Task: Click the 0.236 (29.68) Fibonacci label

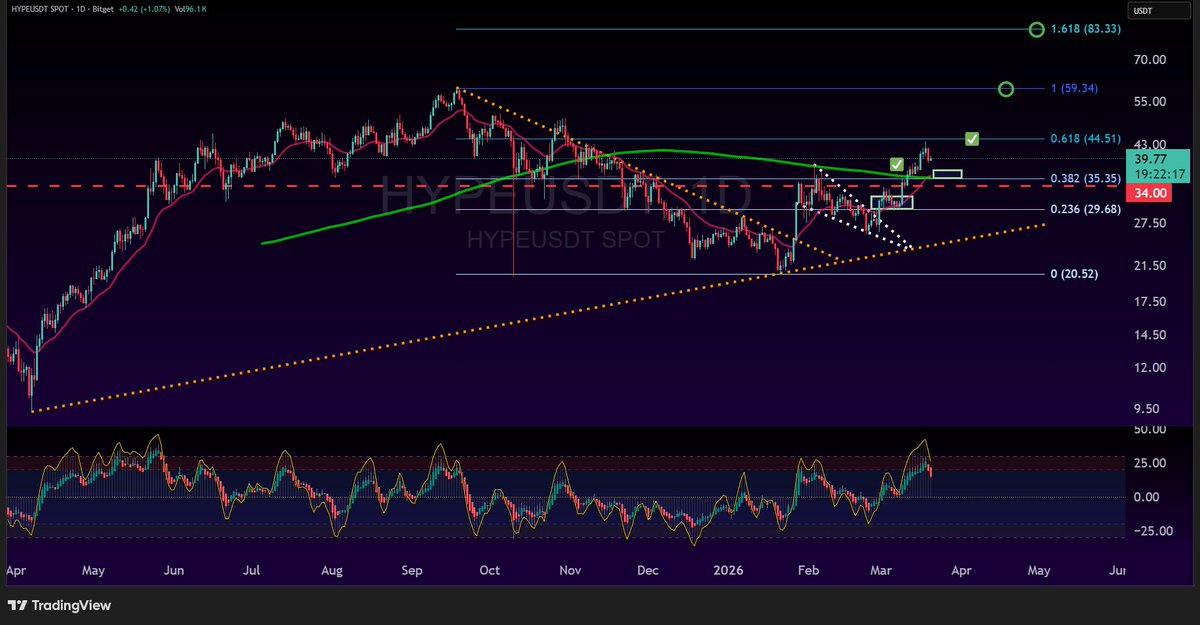Action: click(1085, 209)
